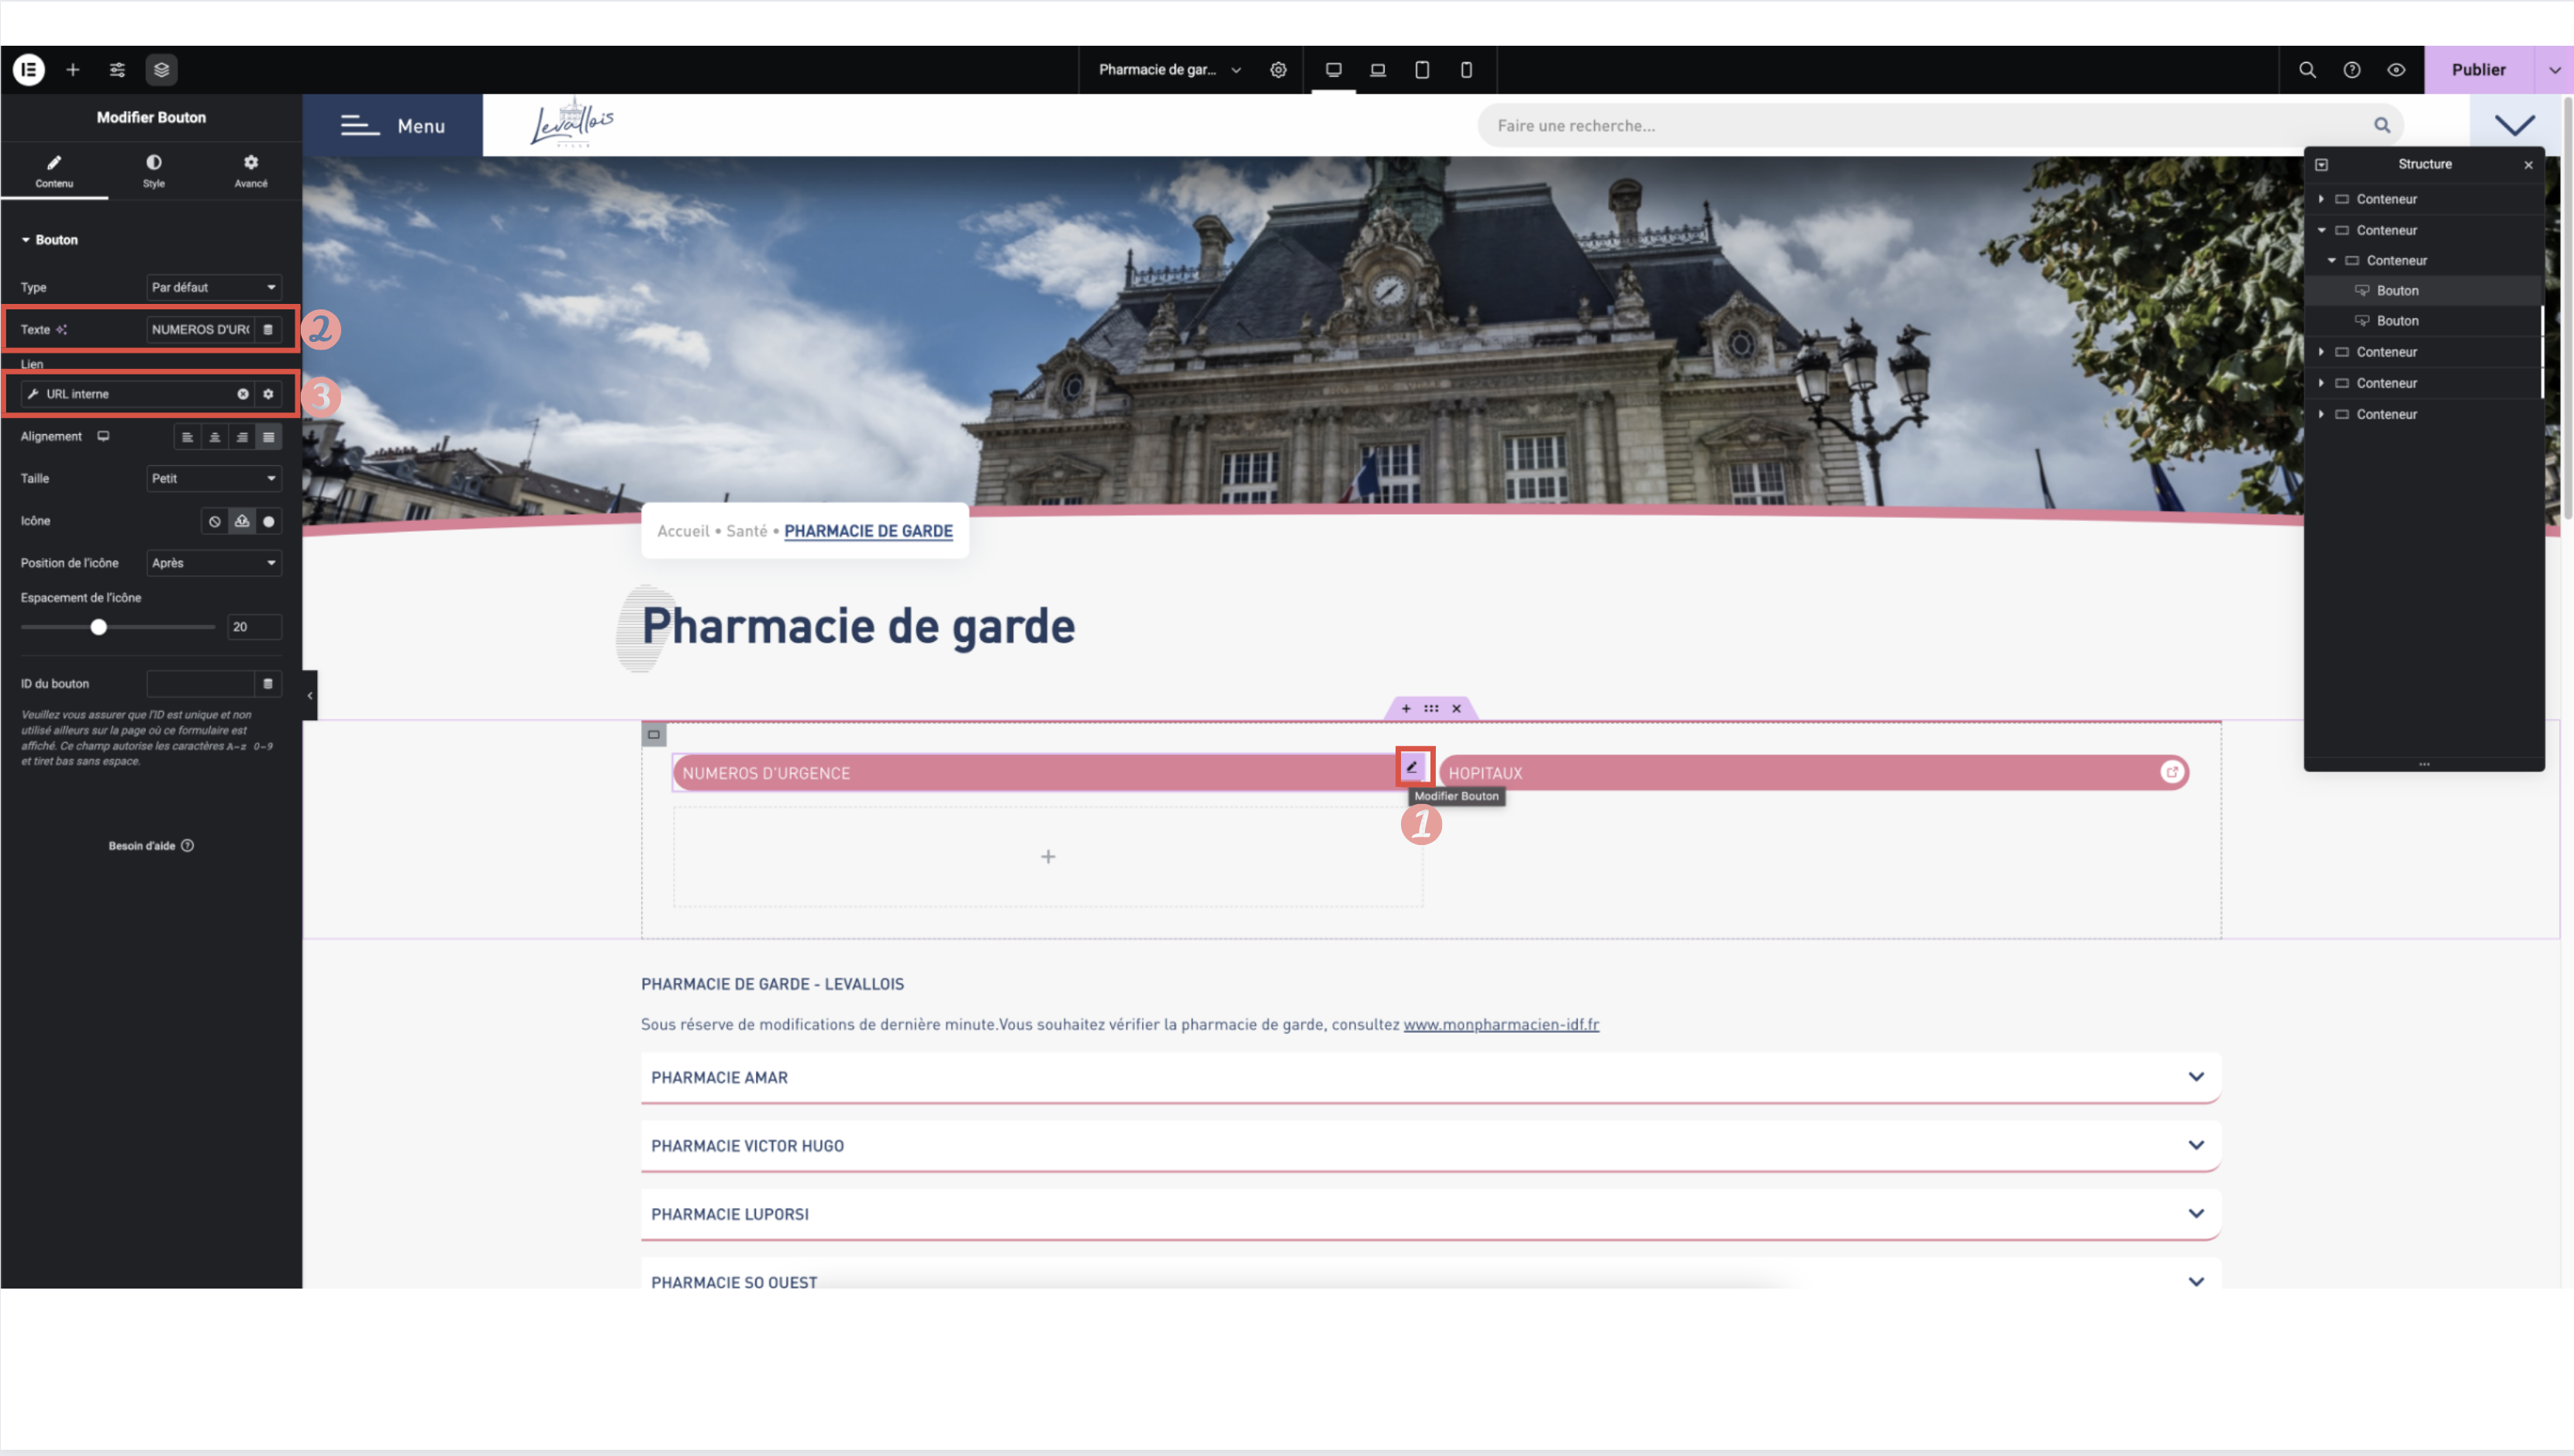
Task: Select justified alignment option
Action: click(x=268, y=437)
